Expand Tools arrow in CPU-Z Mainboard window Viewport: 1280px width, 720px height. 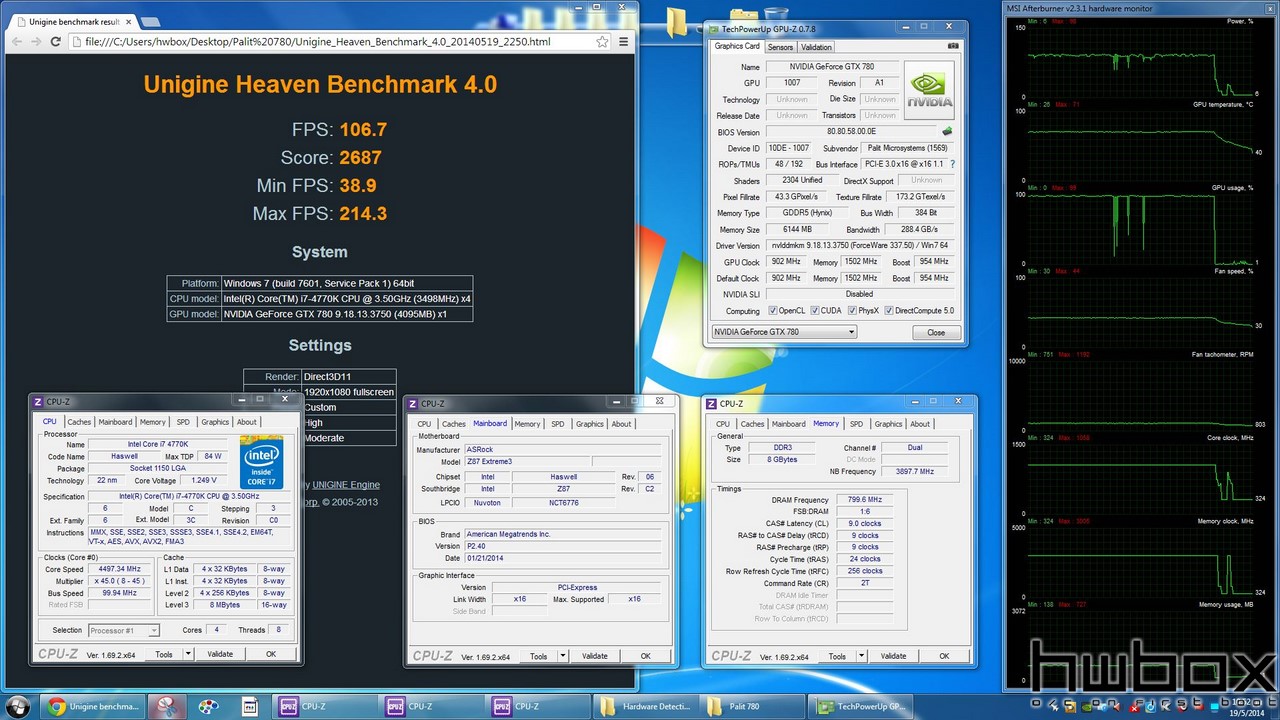(x=563, y=656)
